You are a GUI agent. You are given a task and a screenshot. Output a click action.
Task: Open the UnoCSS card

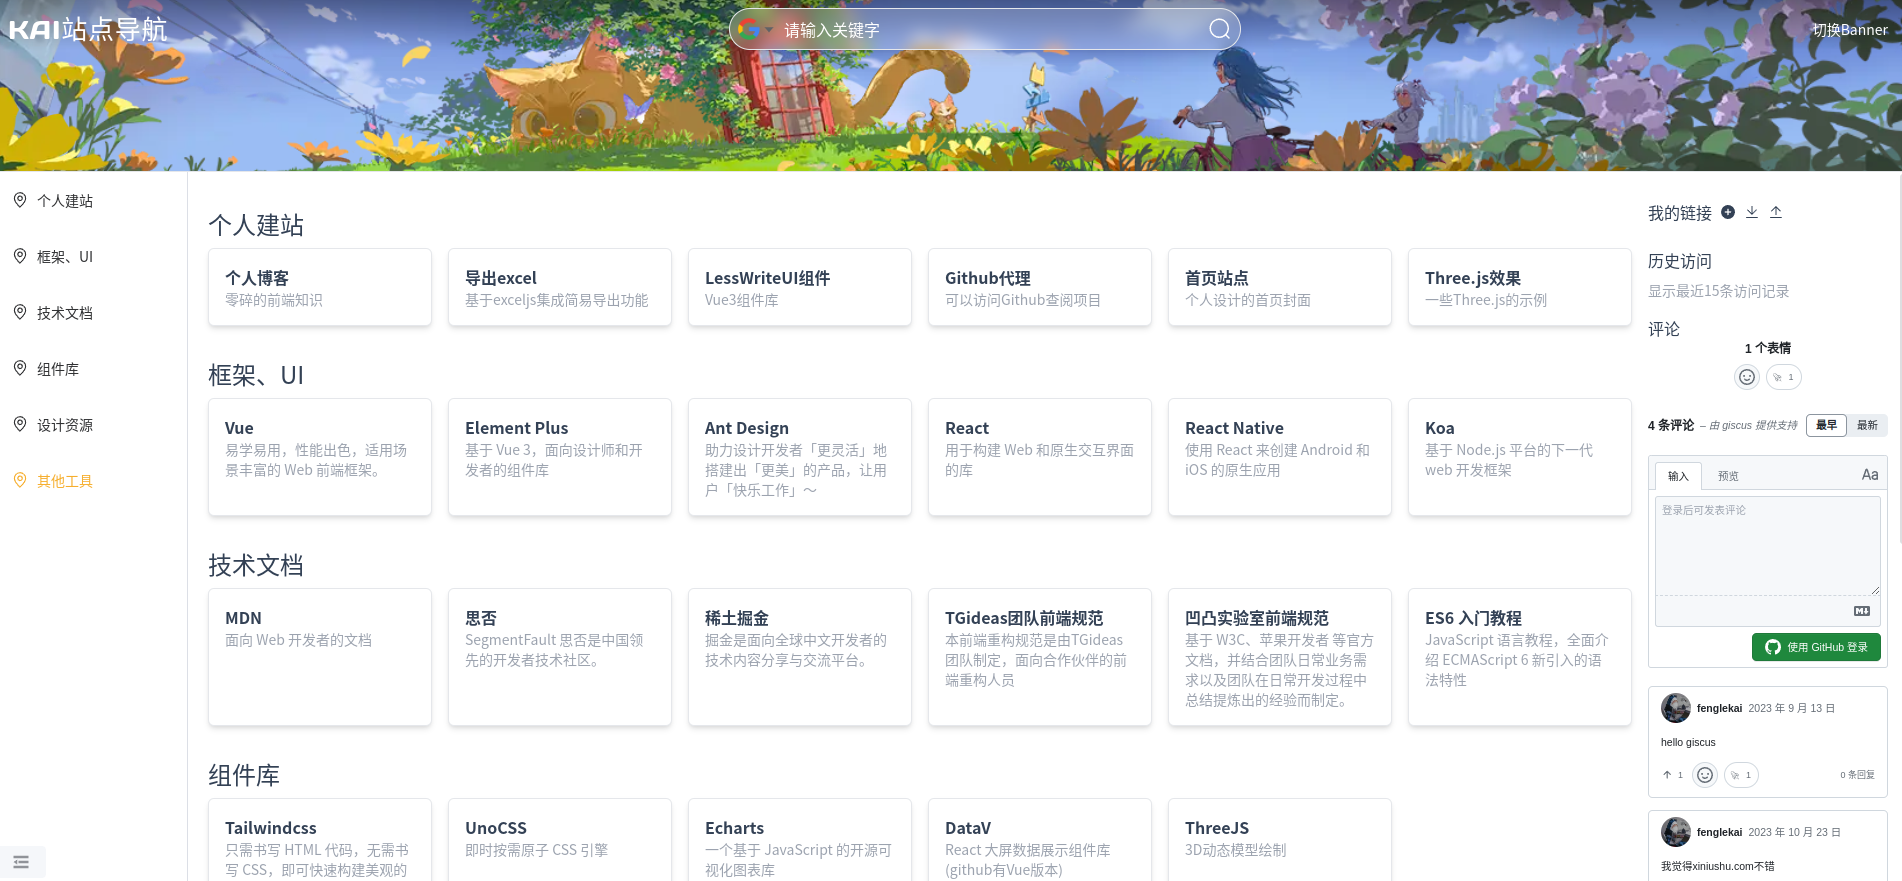(x=560, y=840)
